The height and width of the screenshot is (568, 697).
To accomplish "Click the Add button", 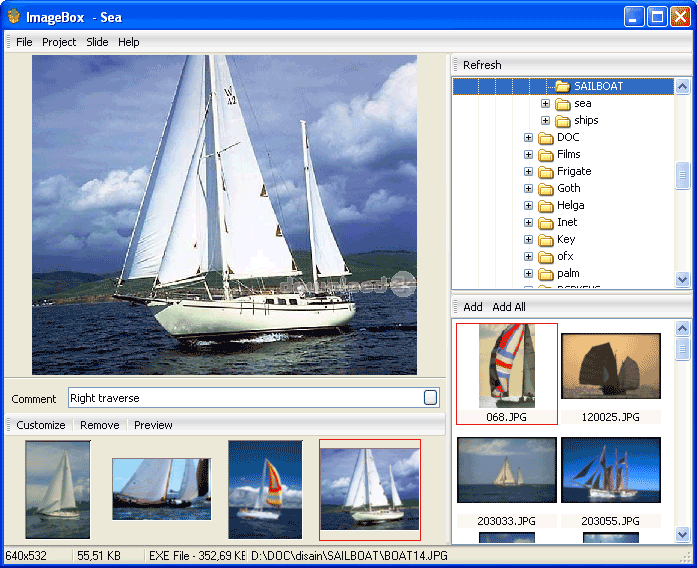I will [x=473, y=307].
